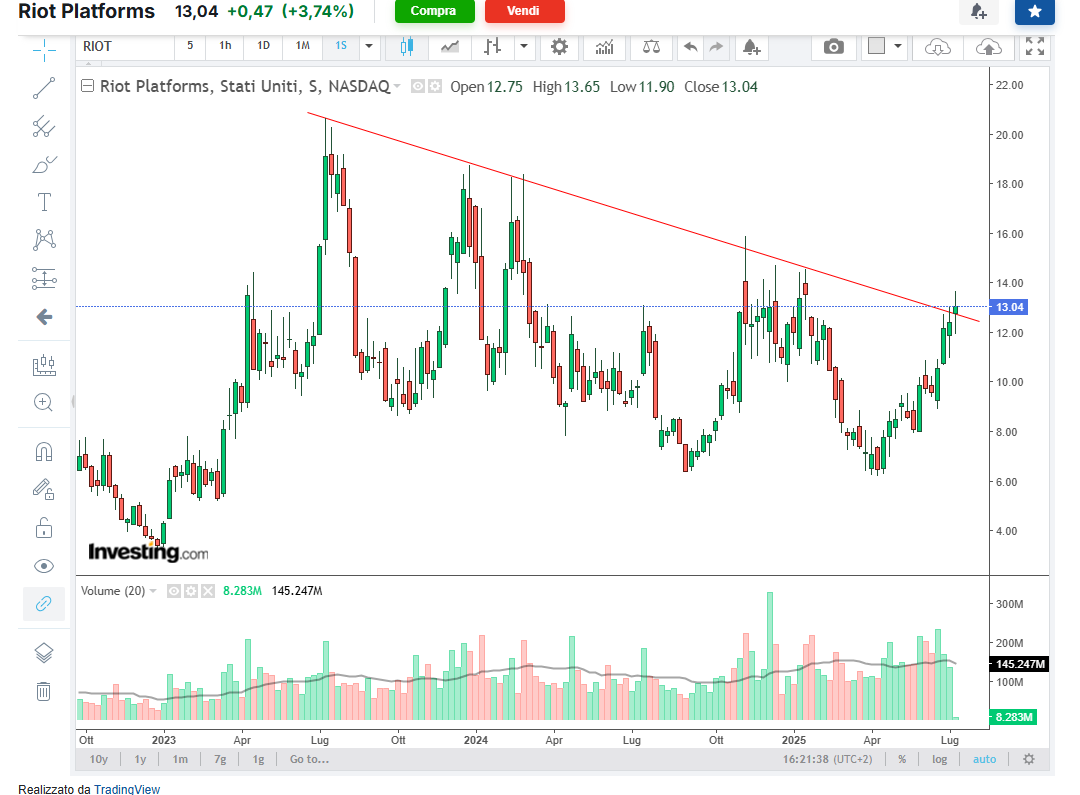Toggle percent scale mode

(902, 759)
